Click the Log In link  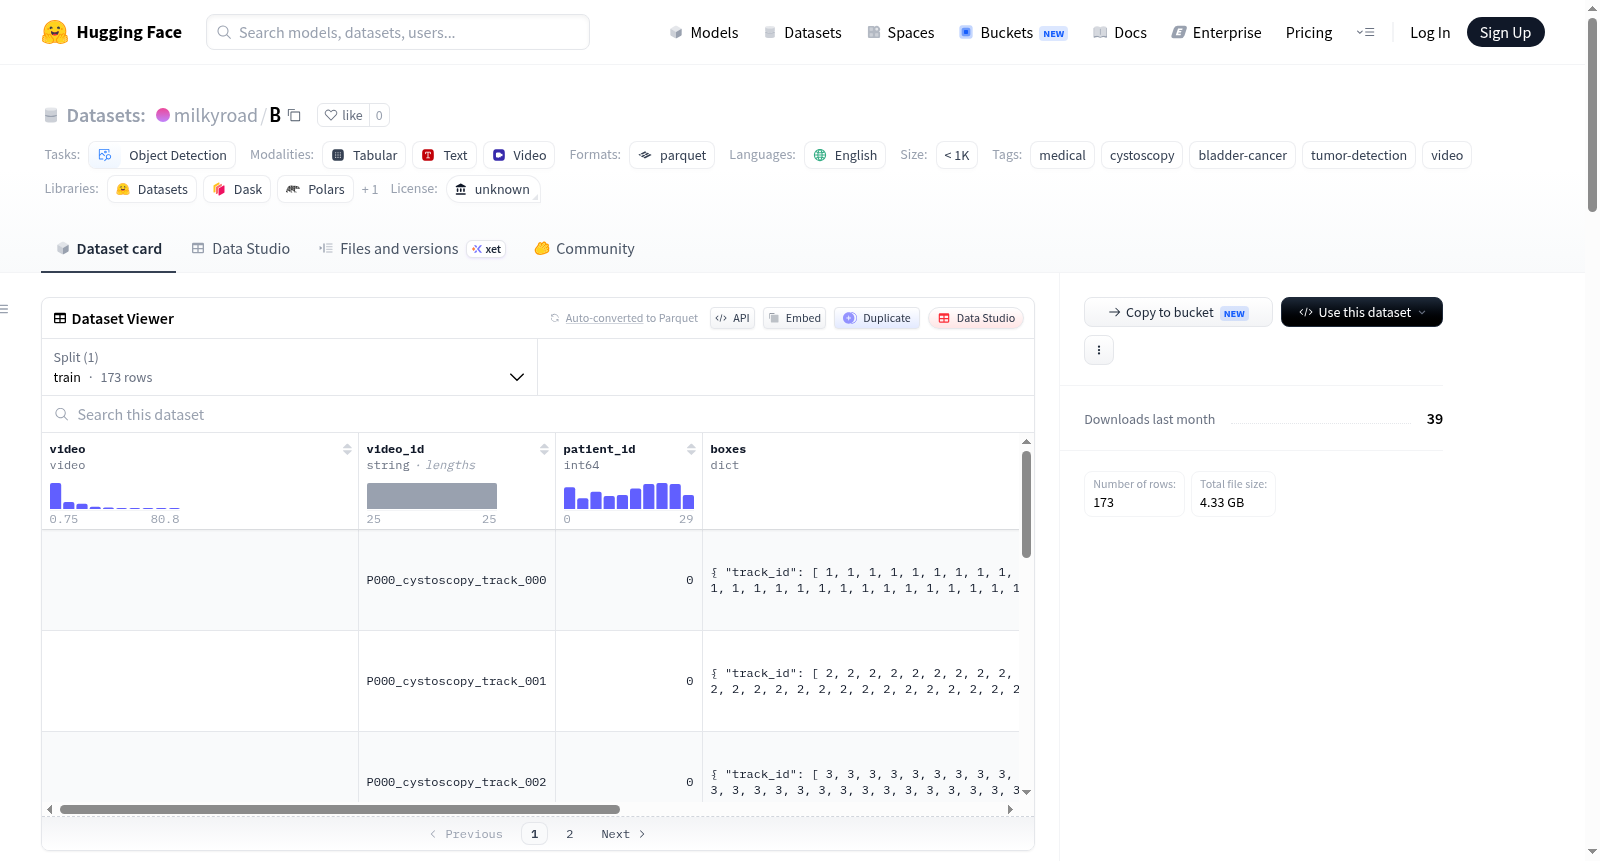[x=1430, y=32]
